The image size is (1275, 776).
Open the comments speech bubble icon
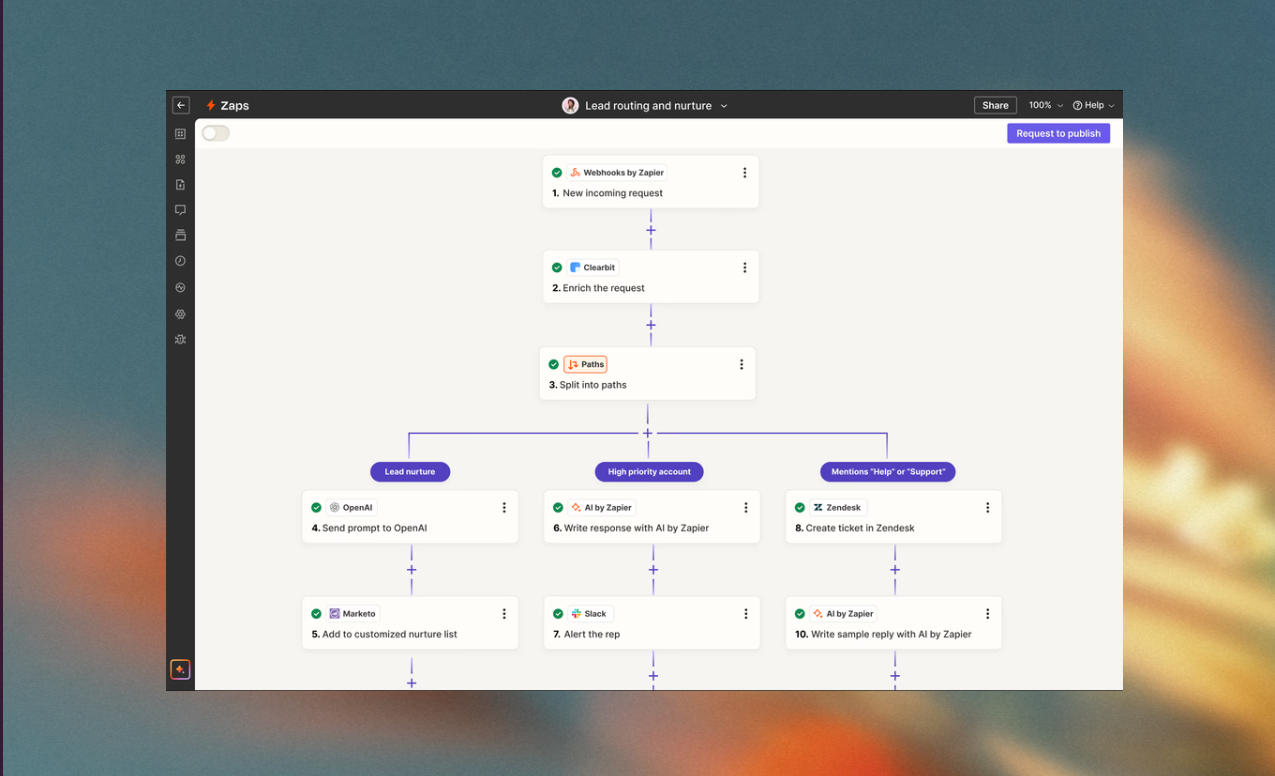point(180,210)
